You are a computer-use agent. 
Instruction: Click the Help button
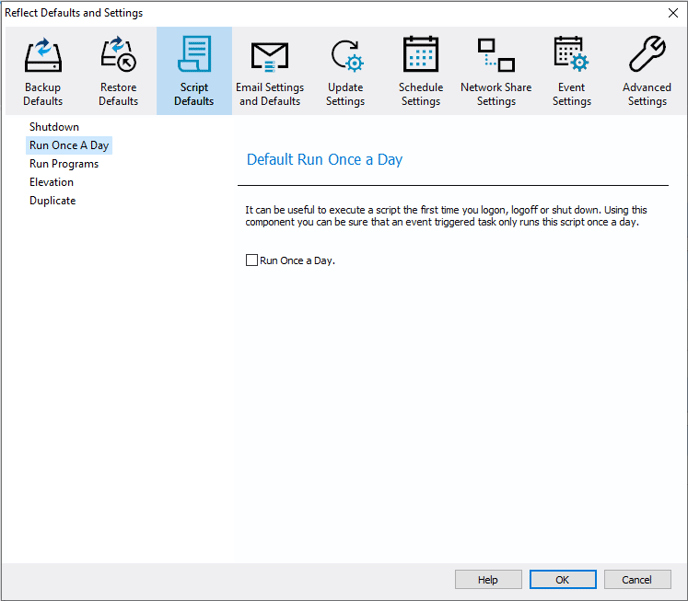(x=488, y=580)
